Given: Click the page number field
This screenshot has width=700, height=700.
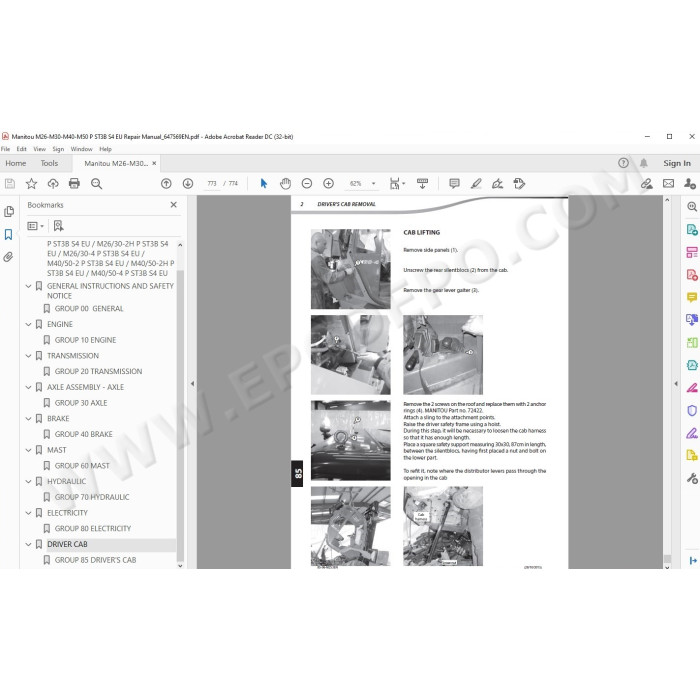Looking at the screenshot, I should (x=212, y=183).
